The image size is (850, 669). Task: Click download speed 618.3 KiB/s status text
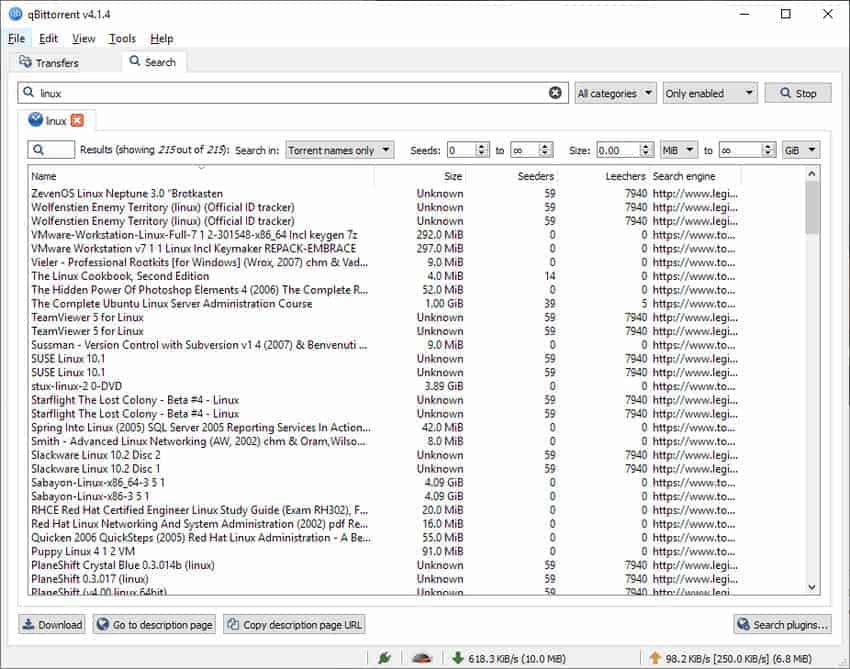pos(517,659)
